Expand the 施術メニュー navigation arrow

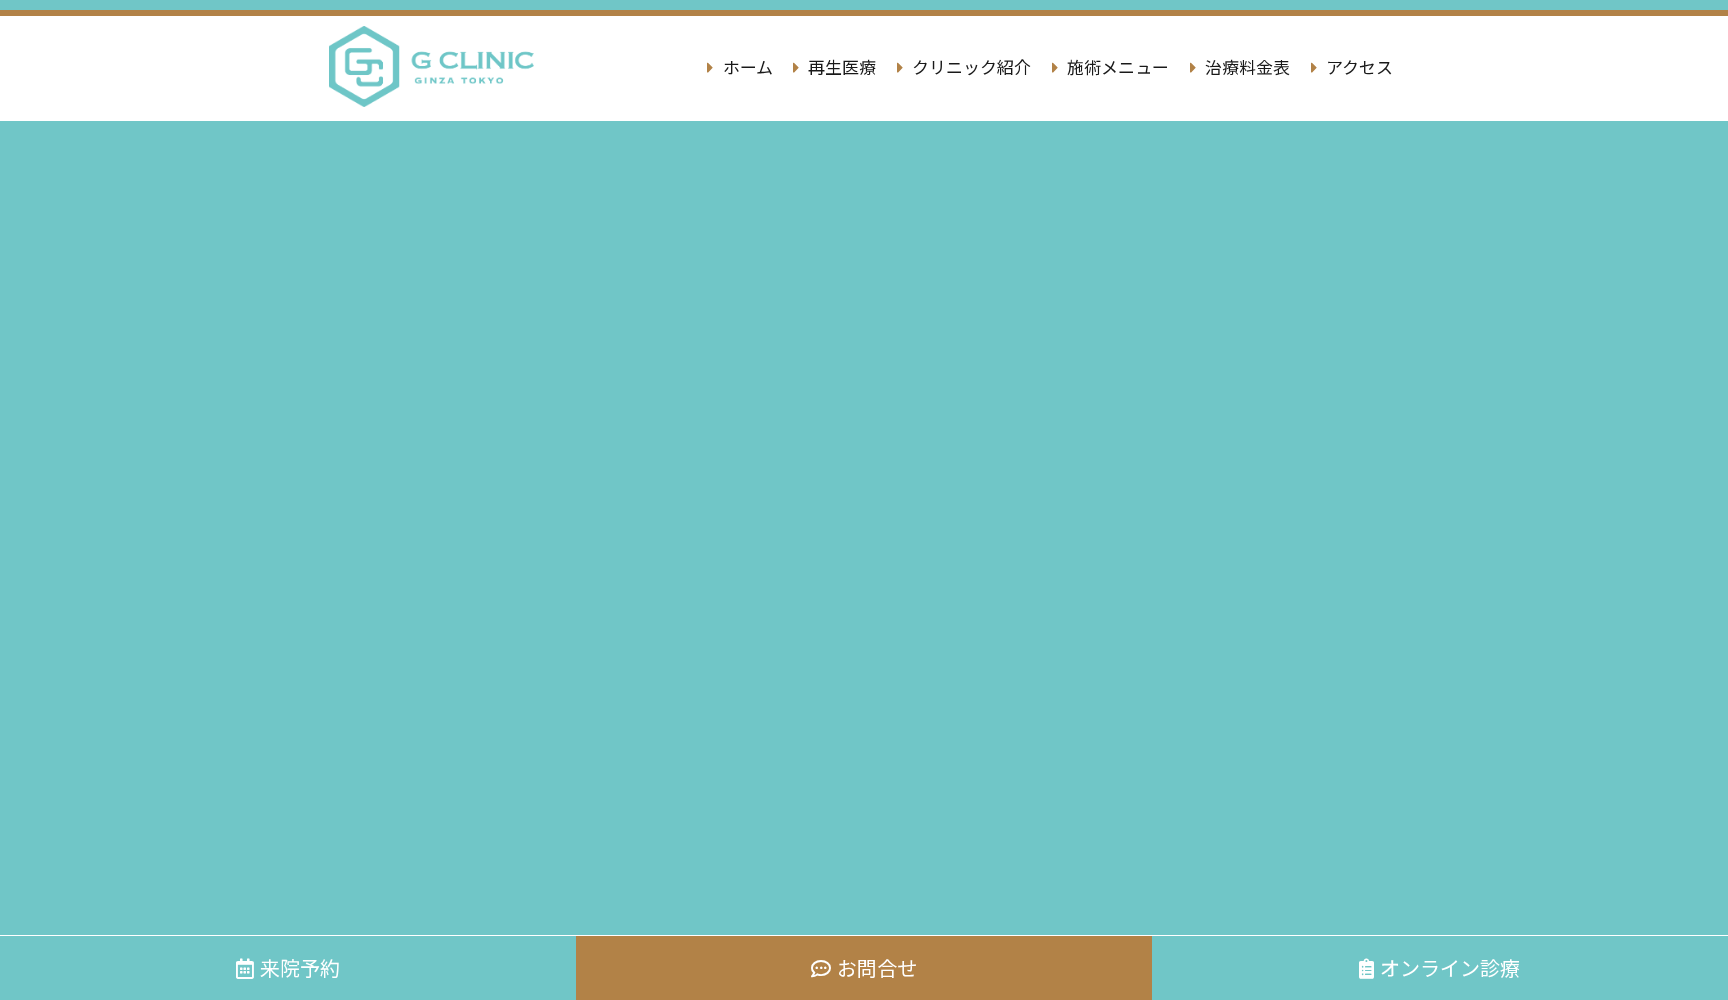point(1054,68)
